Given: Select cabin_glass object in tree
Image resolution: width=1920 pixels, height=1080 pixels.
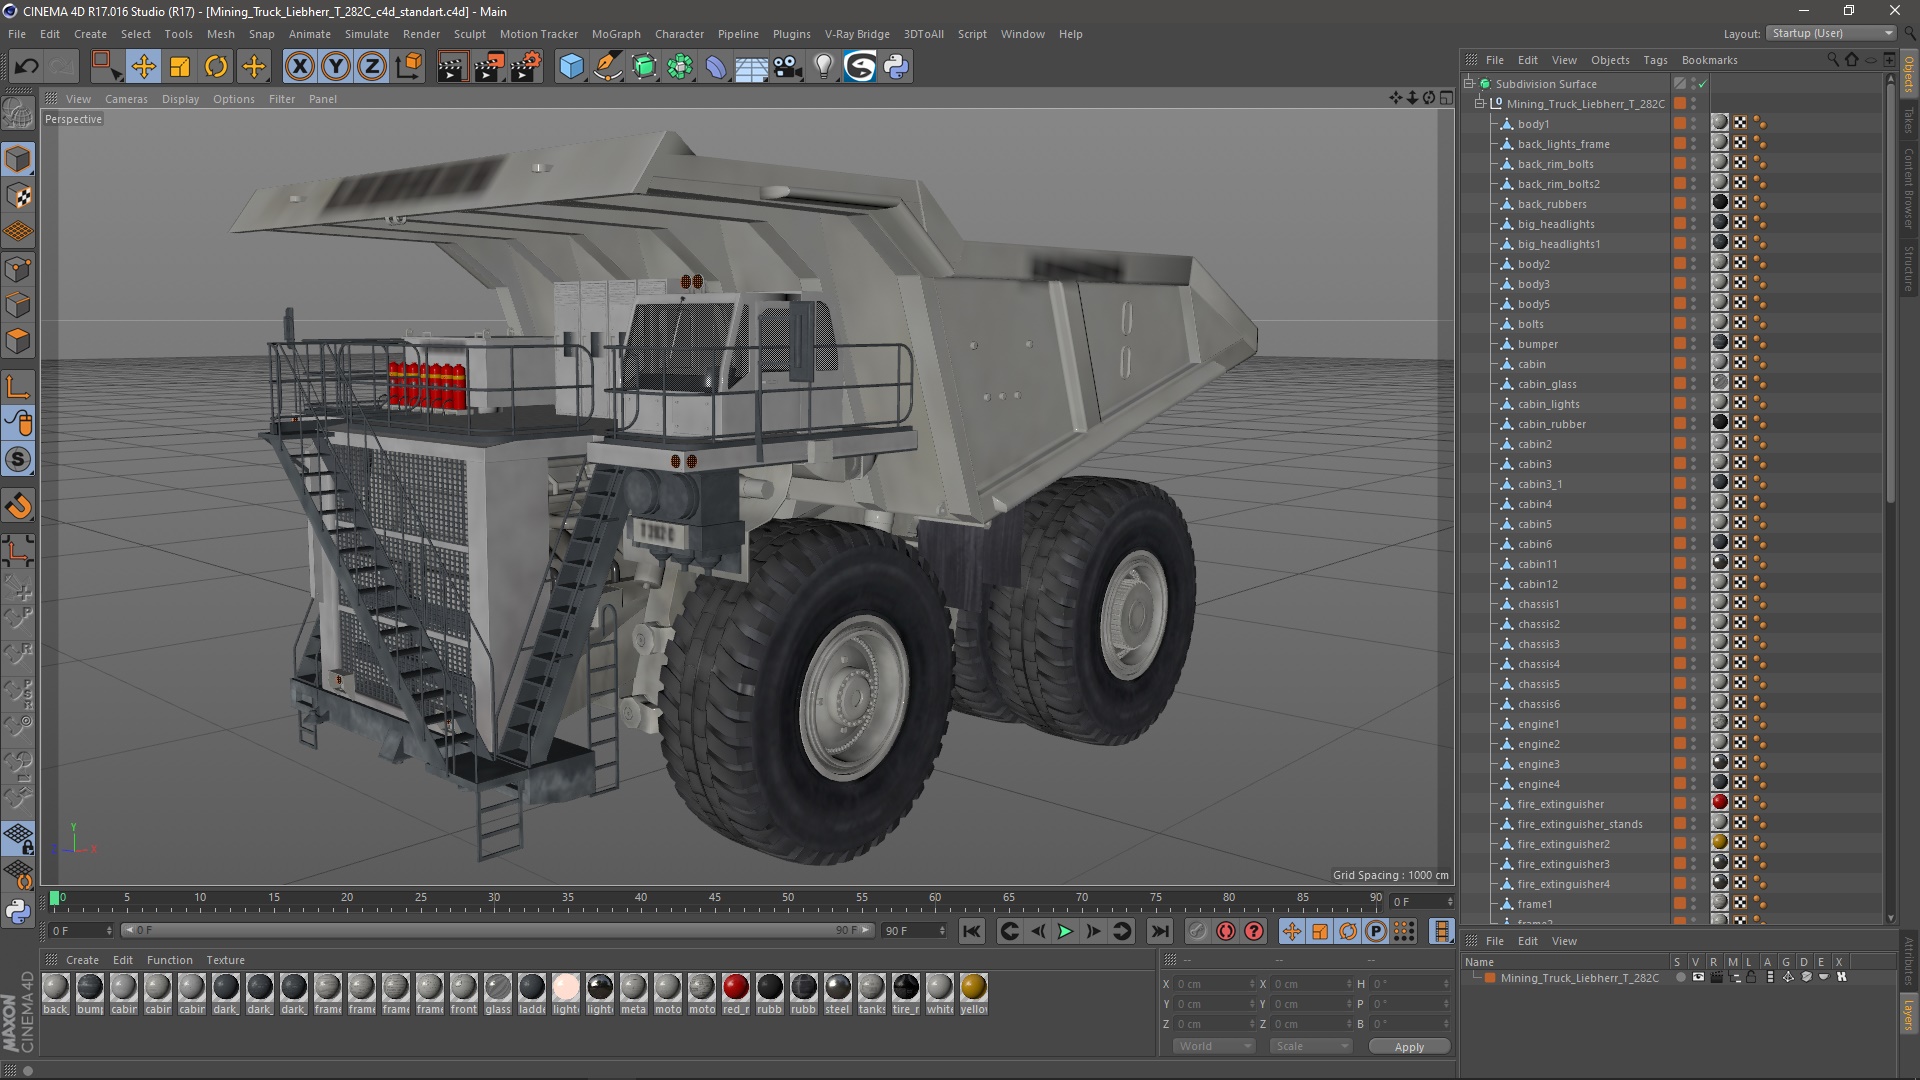Looking at the screenshot, I should point(1546,384).
